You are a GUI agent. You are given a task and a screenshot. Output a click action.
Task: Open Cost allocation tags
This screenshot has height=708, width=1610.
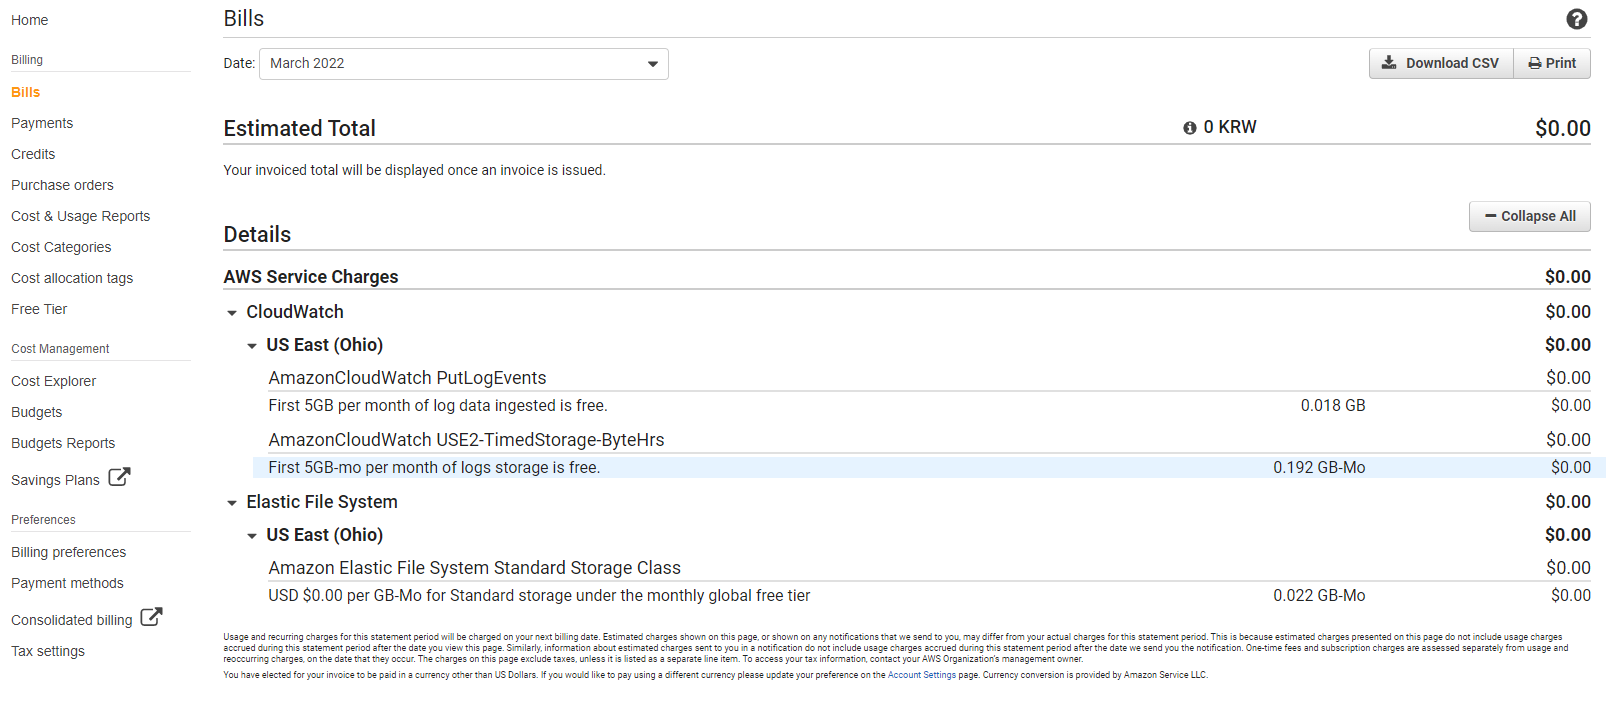(x=72, y=278)
